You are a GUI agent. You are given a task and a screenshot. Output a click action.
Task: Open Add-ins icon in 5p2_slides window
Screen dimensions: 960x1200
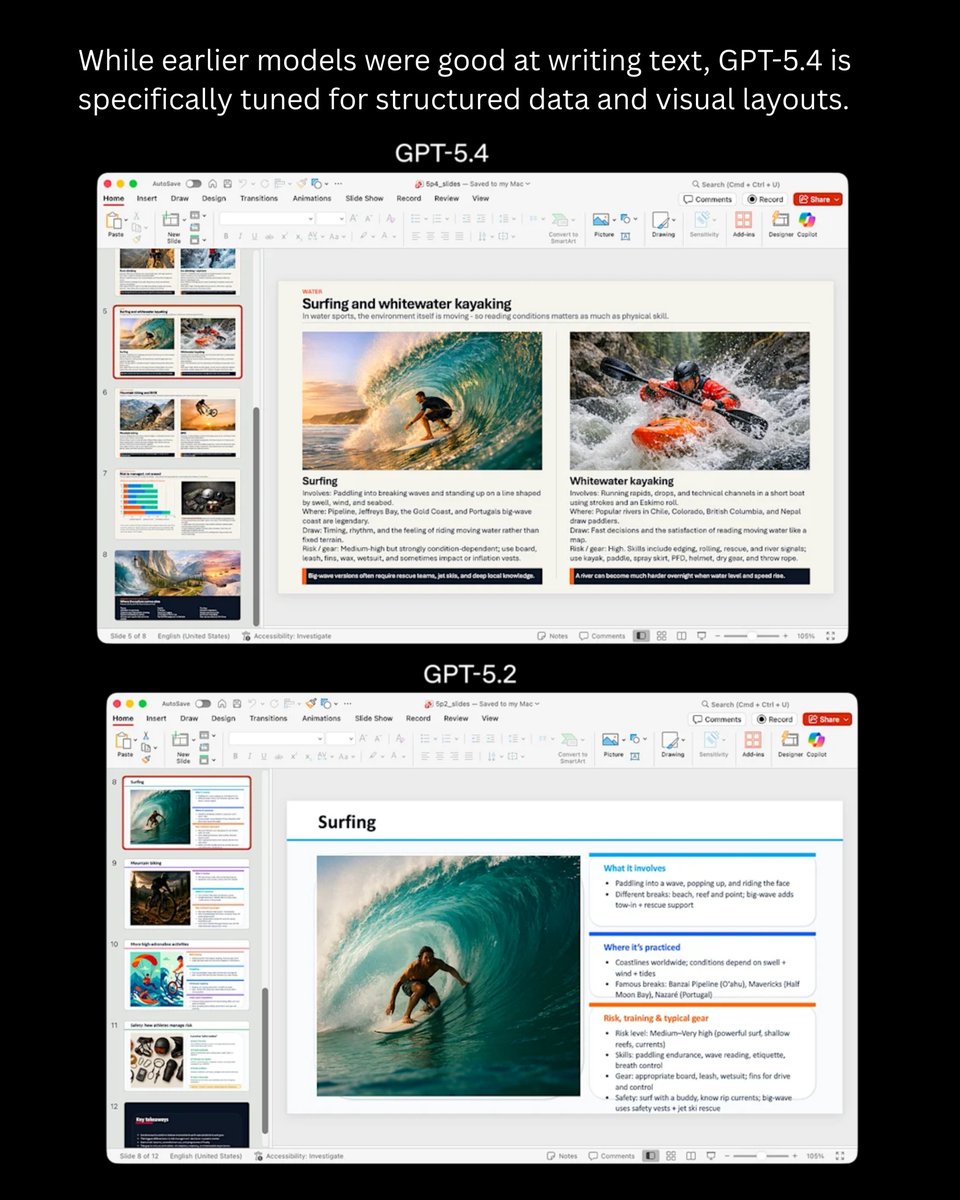click(753, 740)
